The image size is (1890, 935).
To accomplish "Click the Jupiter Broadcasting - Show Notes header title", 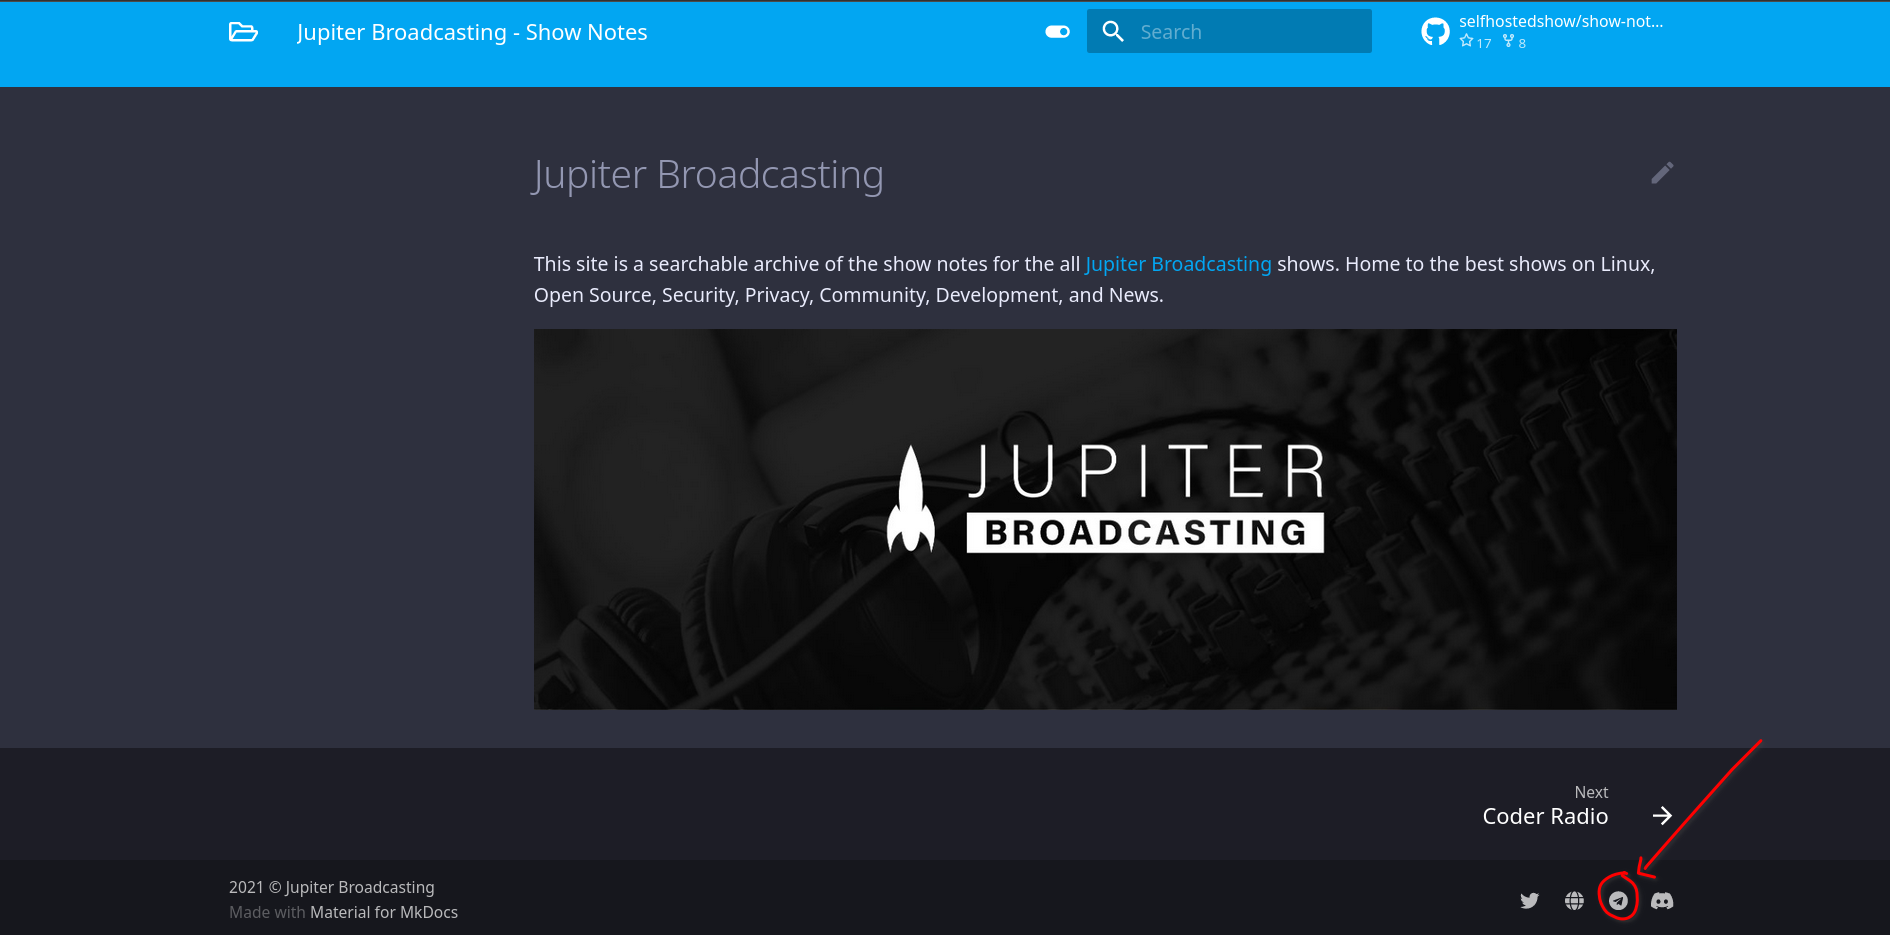I will click(472, 32).
